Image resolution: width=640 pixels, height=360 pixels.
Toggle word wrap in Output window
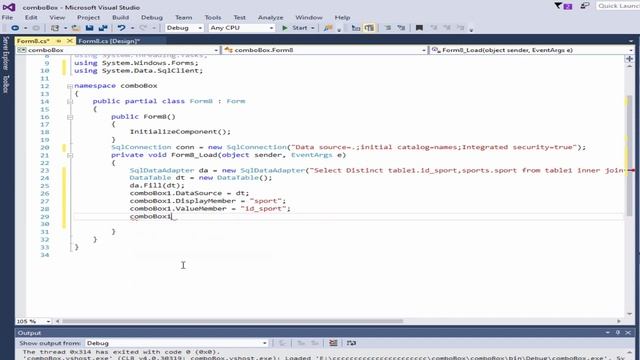pyautogui.click(x=351, y=343)
